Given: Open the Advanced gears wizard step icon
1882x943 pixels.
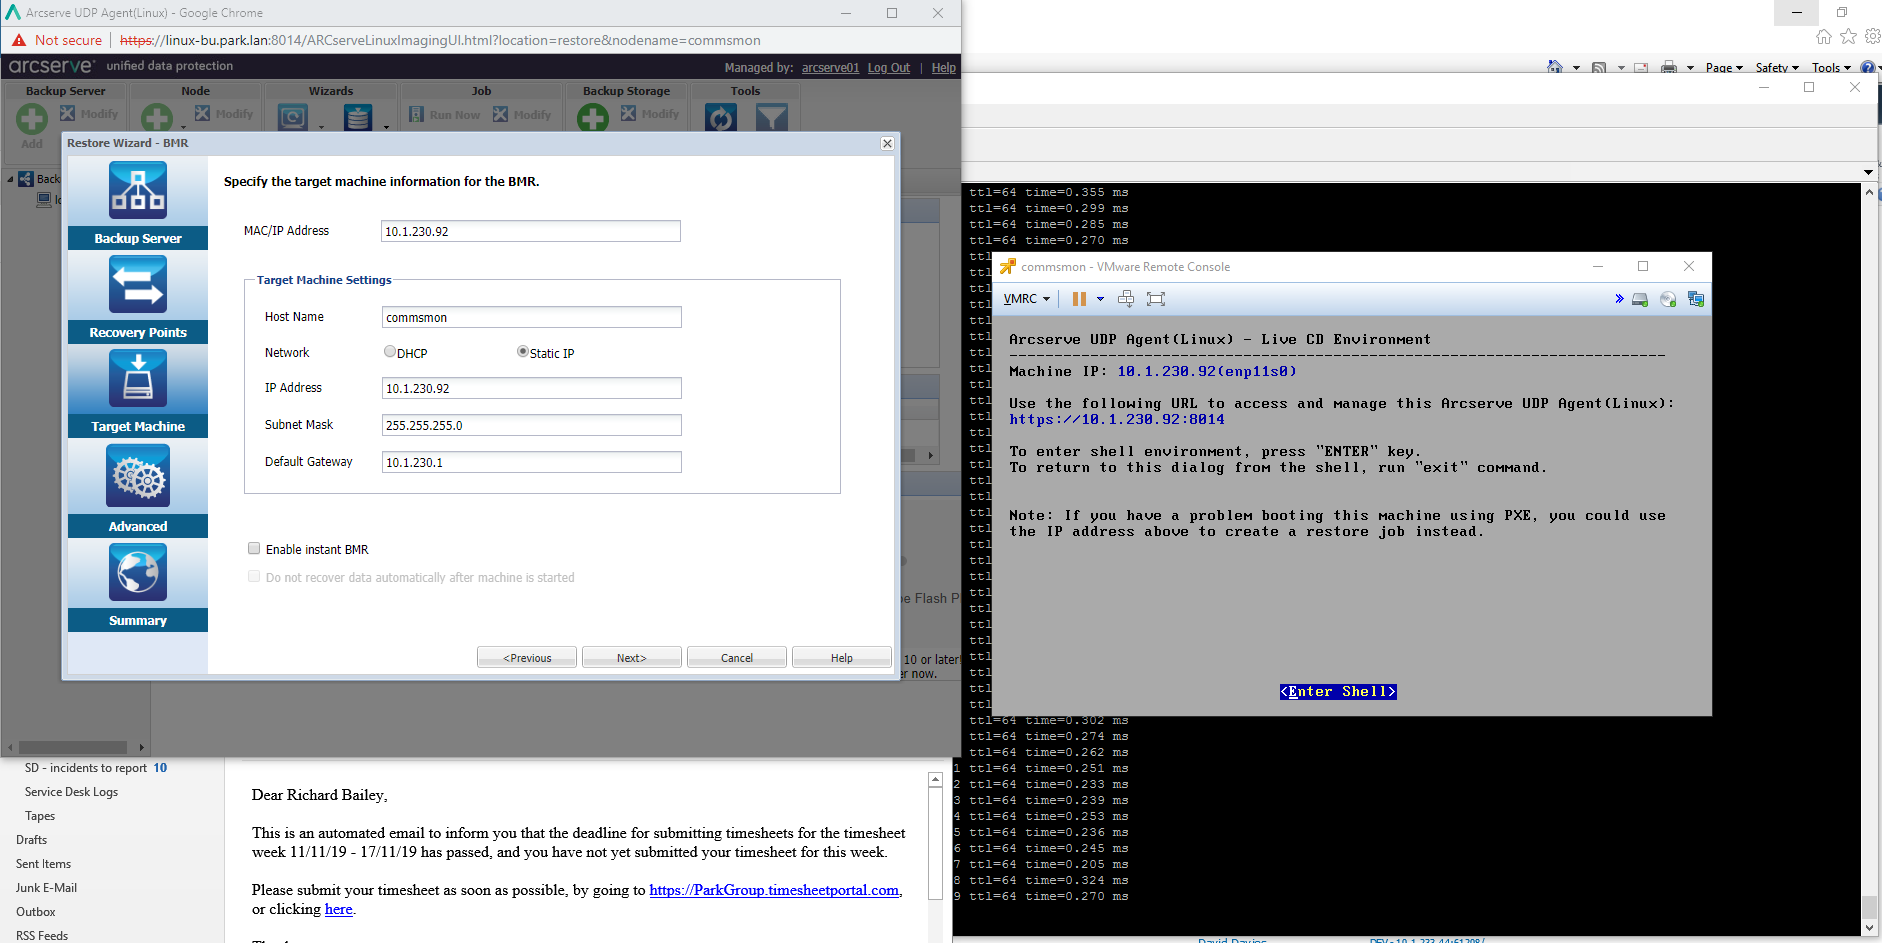Looking at the screenshot, I should tap(138, 476).
